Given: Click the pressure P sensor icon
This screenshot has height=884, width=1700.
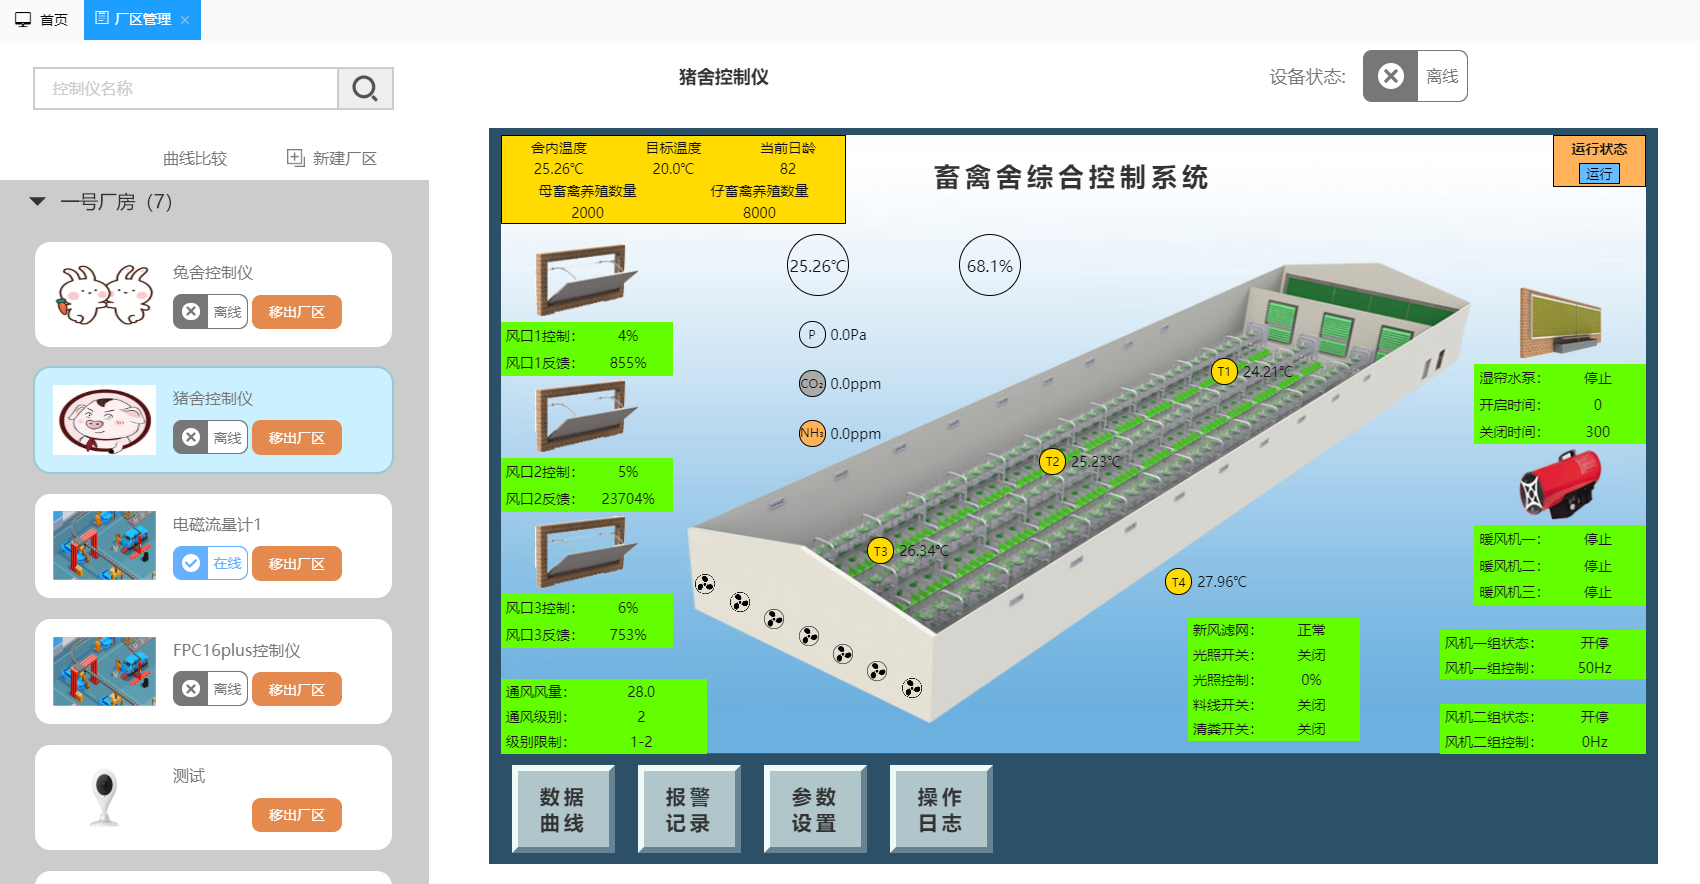Looking at the screenshot, I should coord(812,335).
